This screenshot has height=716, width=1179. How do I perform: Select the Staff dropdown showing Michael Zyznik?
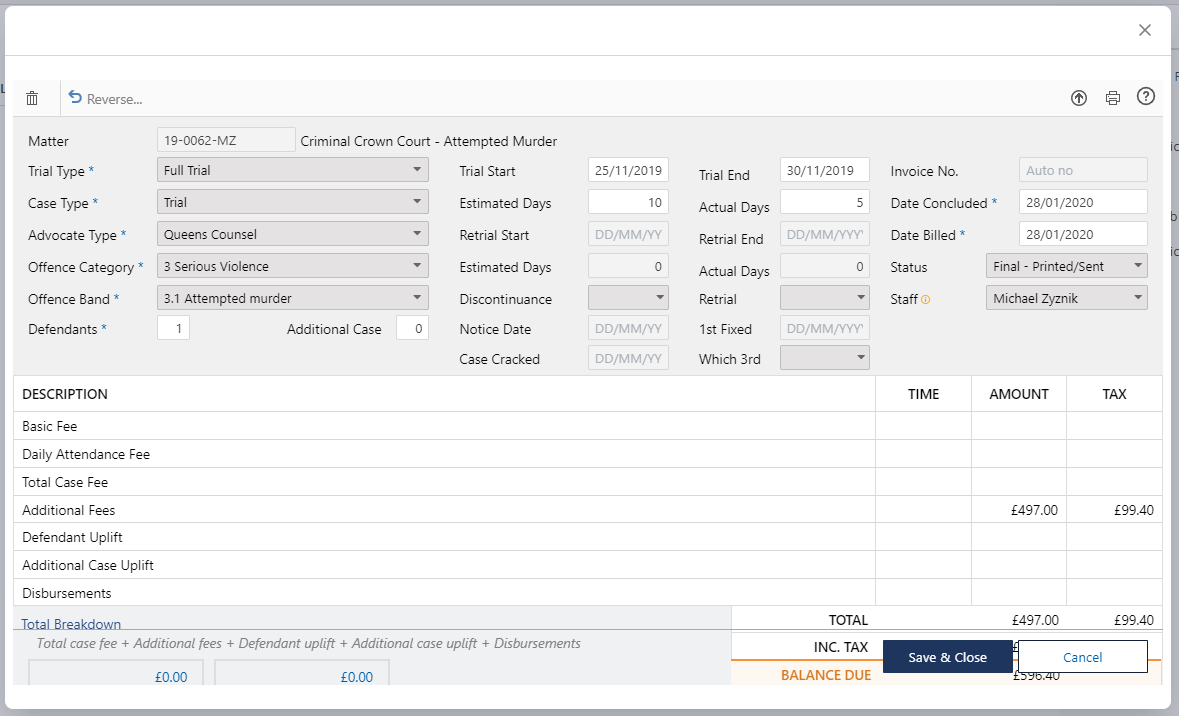[x=1066, y=298]
